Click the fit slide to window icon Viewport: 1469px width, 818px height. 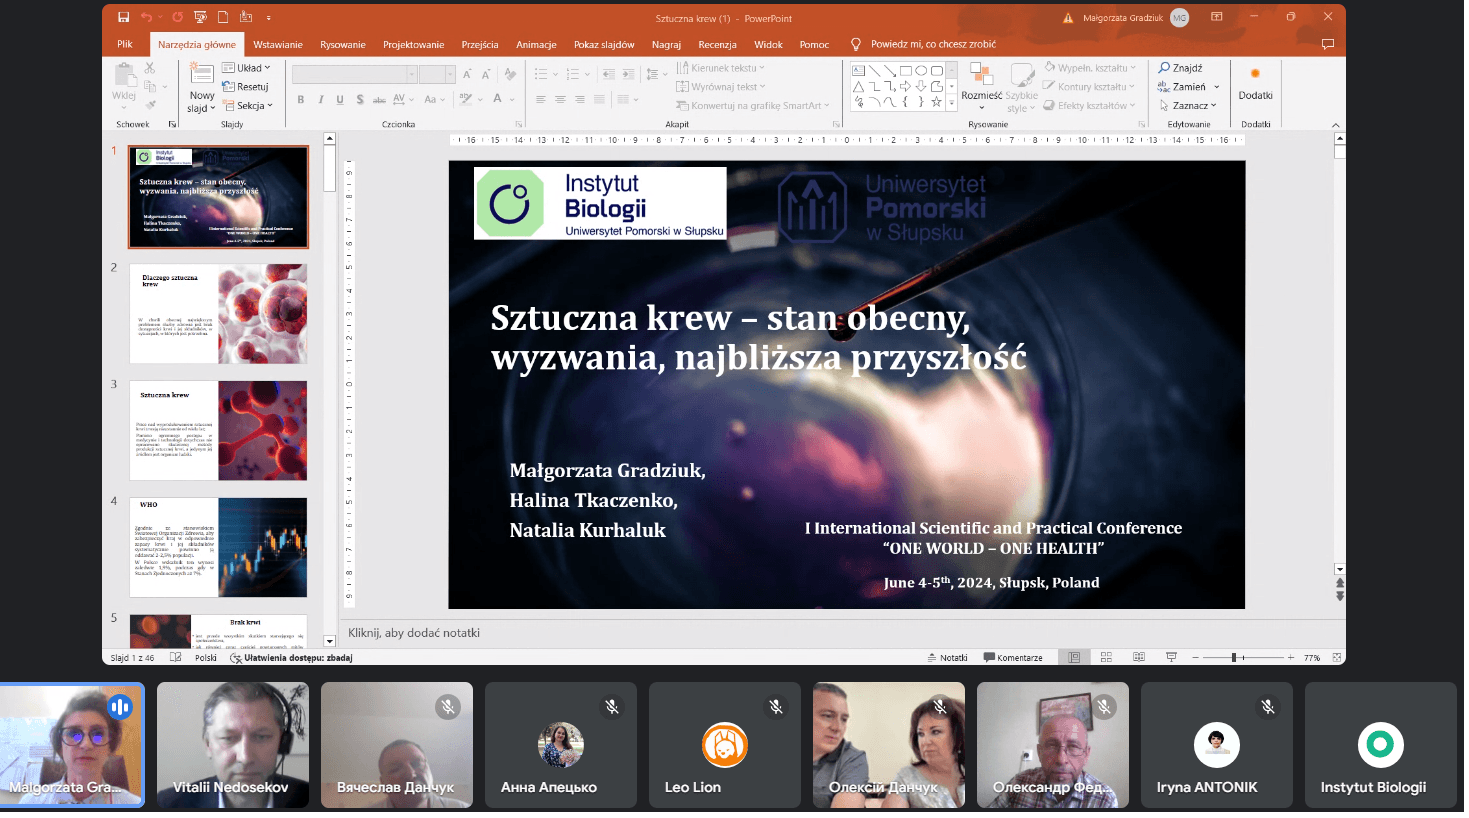[x=1337, y=658]
